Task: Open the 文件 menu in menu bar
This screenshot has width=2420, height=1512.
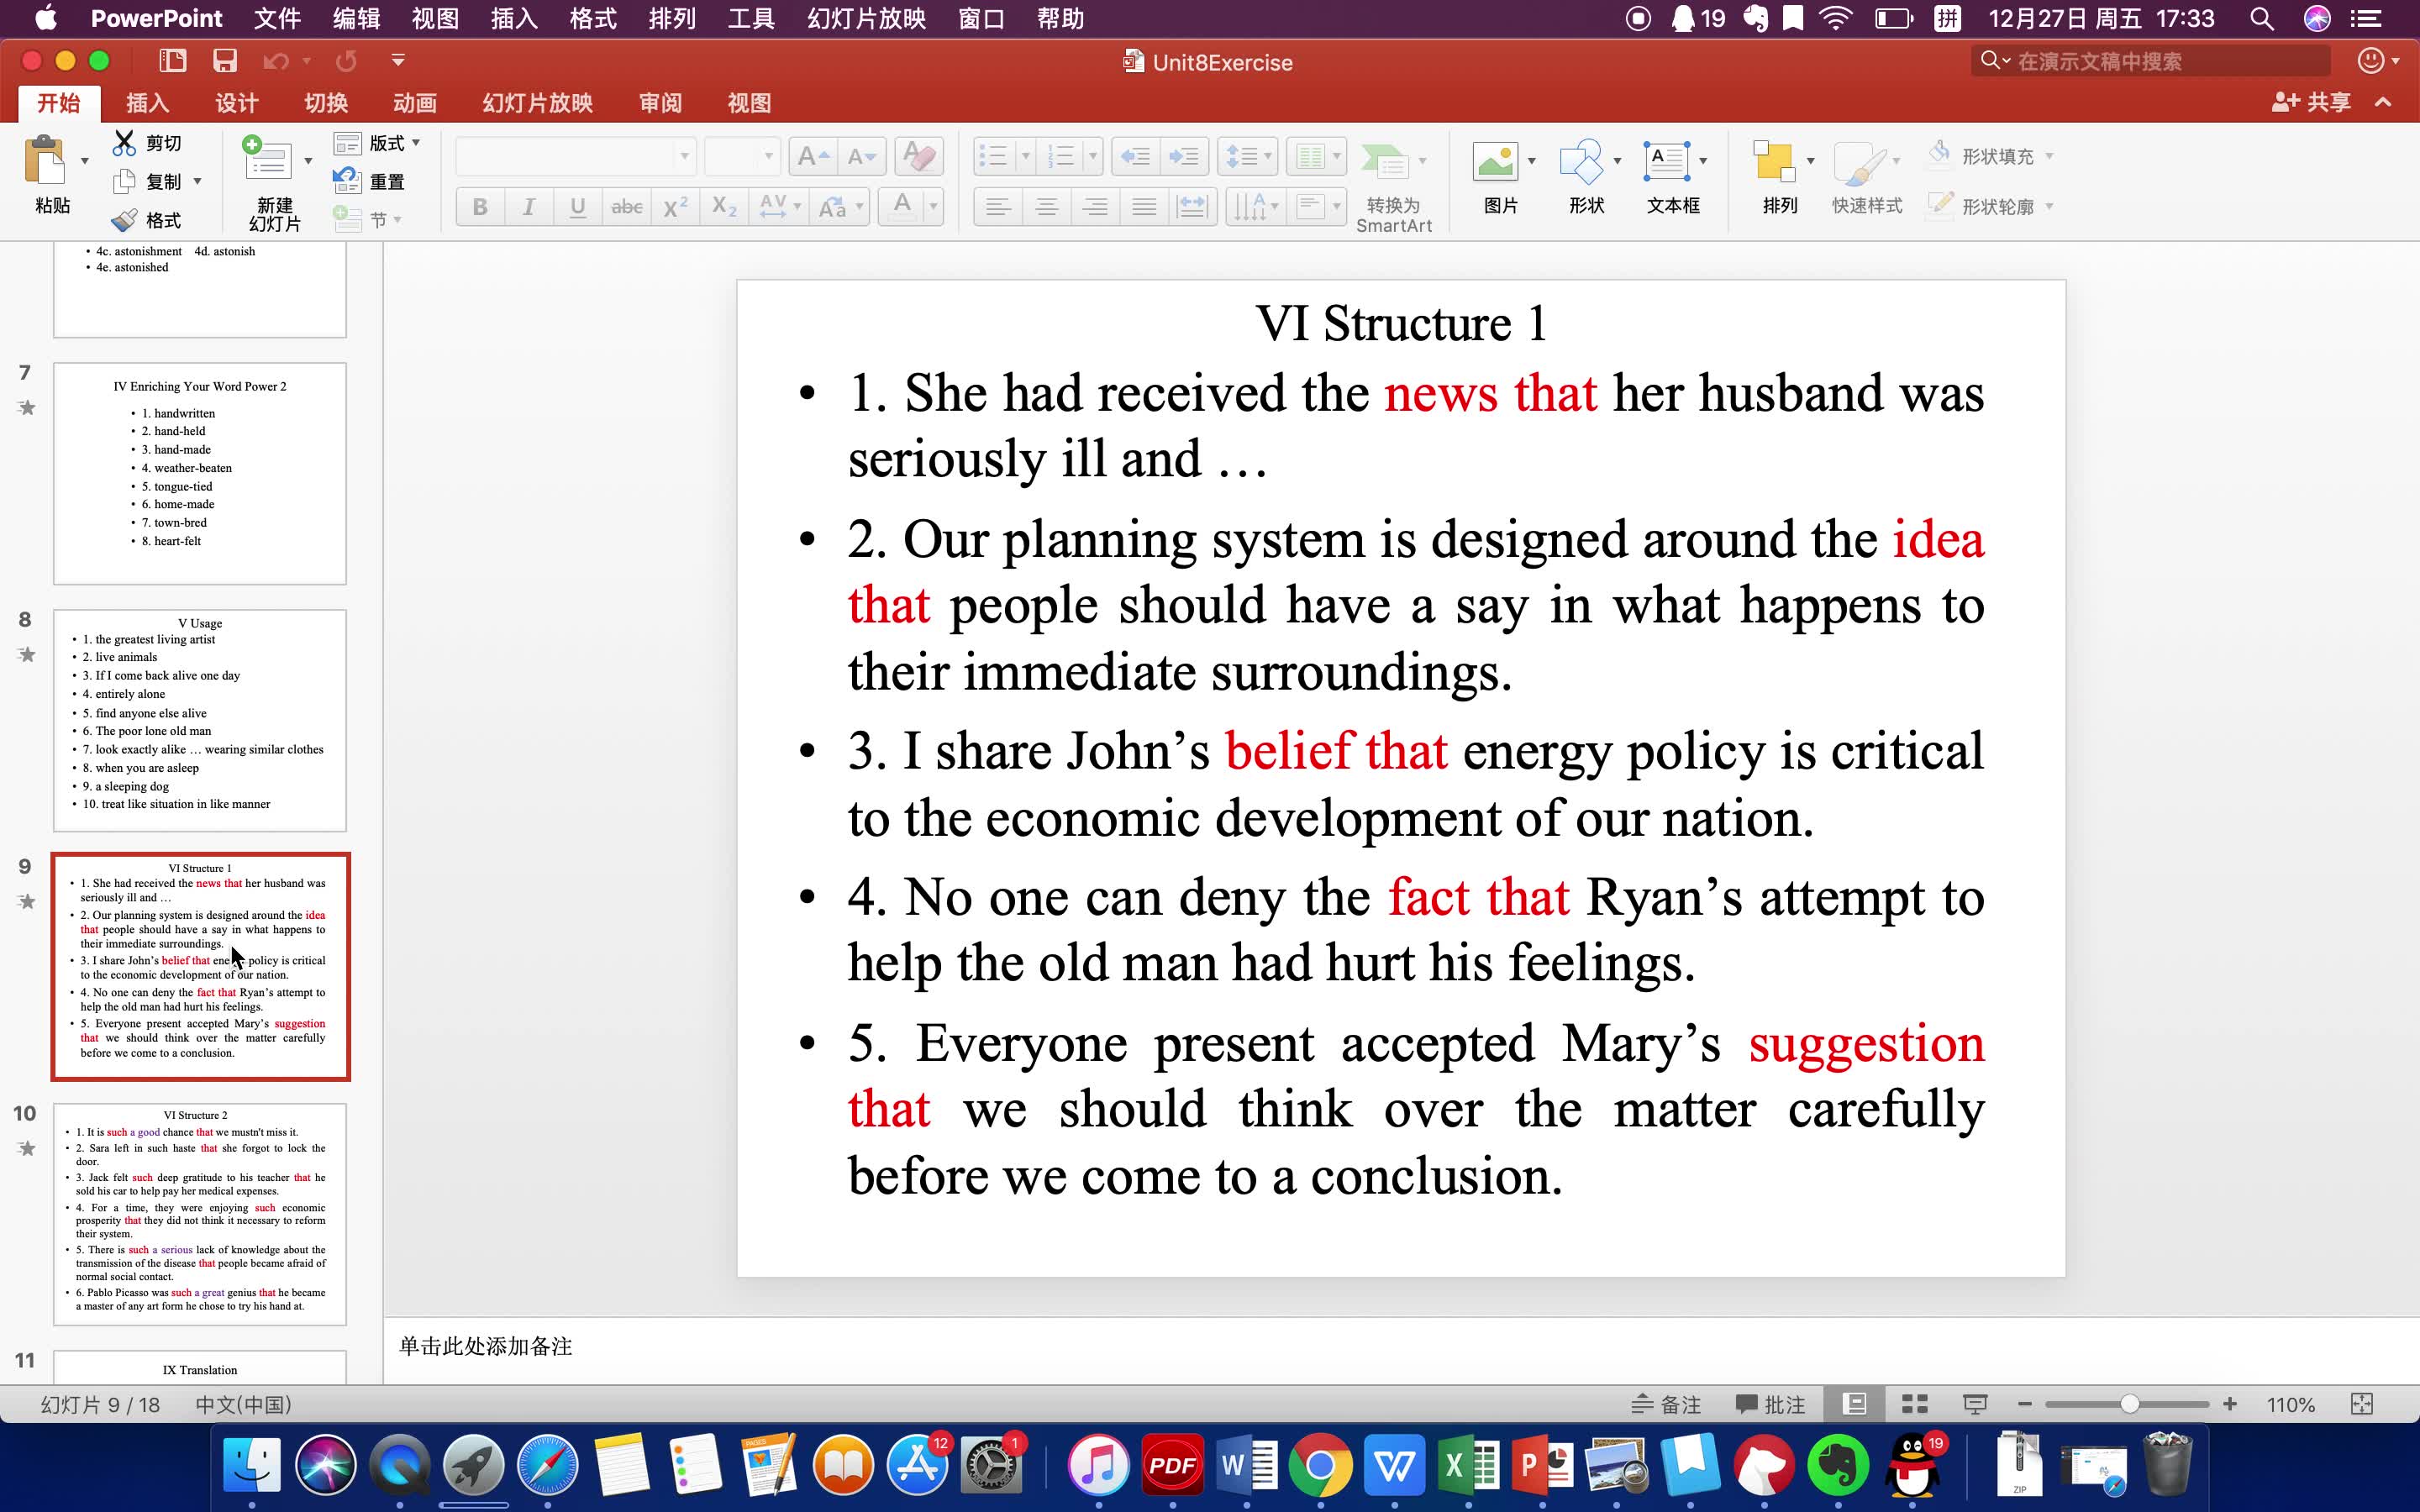Action: (277, 18)
